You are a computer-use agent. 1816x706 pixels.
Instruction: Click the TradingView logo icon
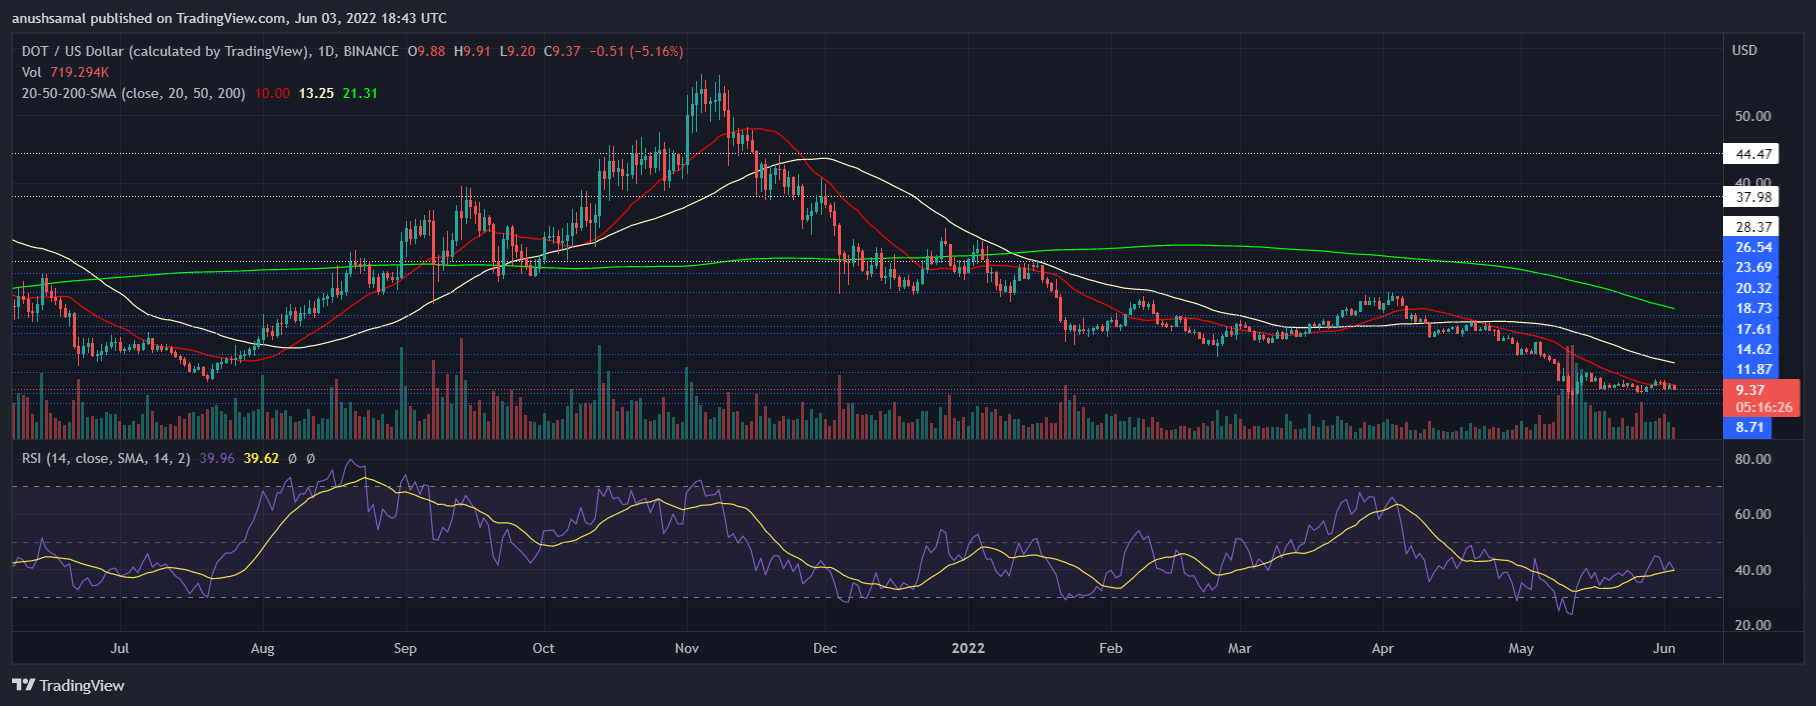pyautogui.click(x=23, y=685)
